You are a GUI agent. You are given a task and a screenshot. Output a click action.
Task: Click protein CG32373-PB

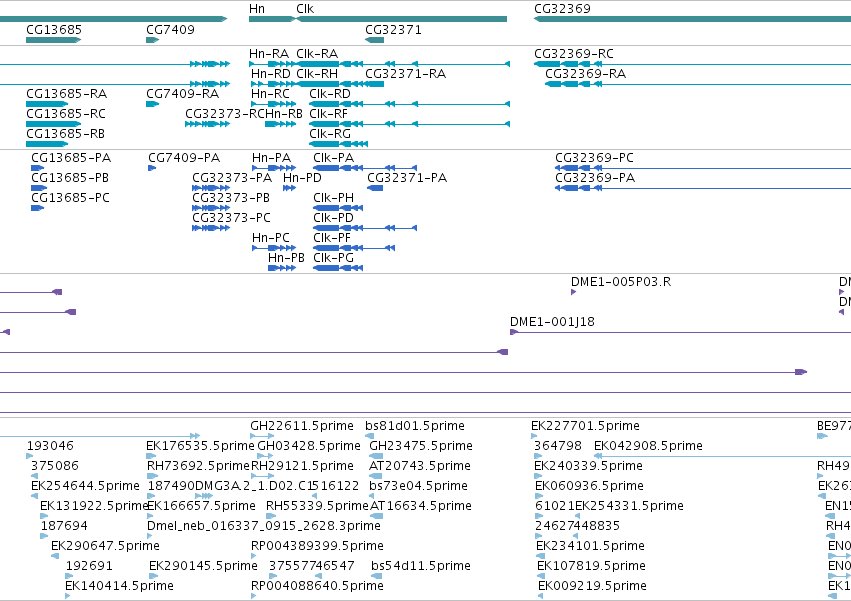(231, 198)
